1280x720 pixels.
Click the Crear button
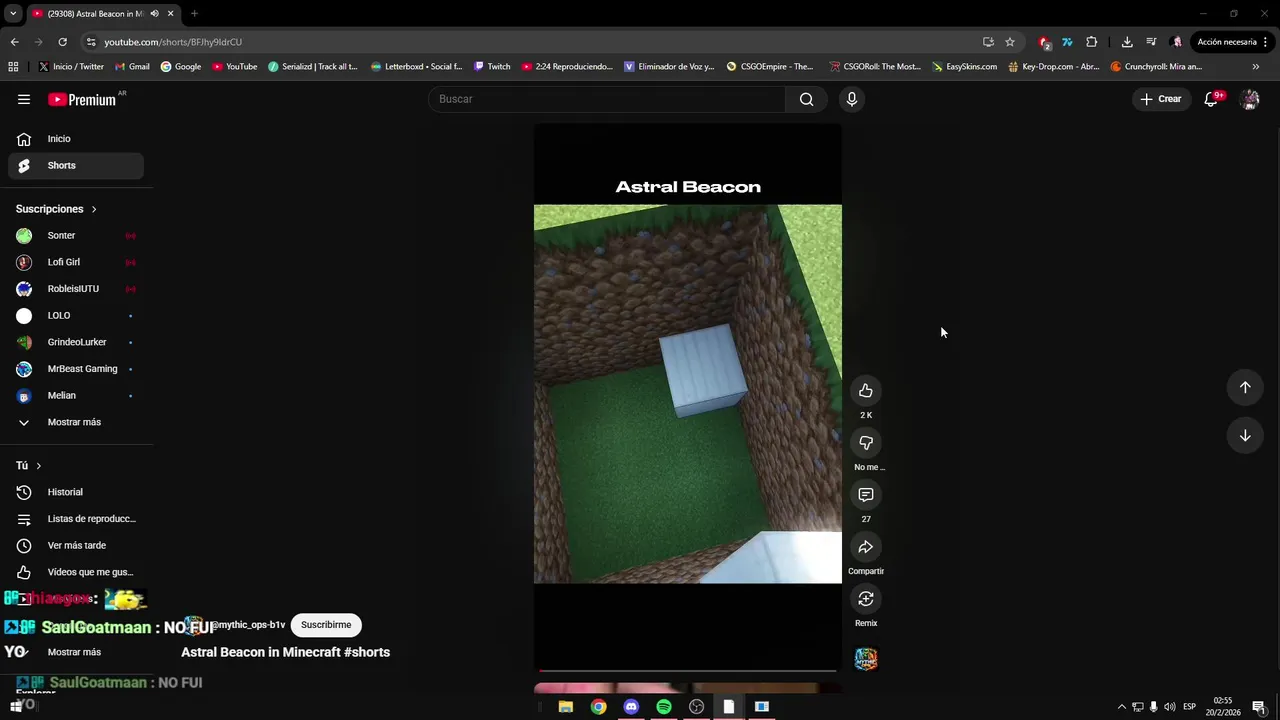coord(1161,99)
